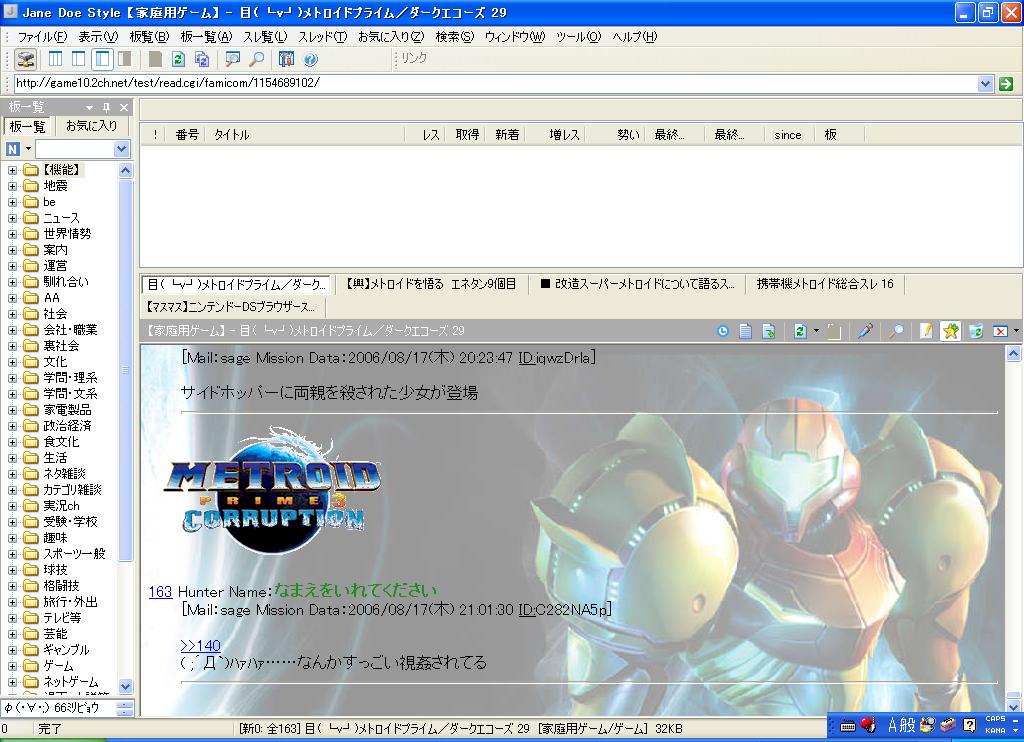Open post number 163 link

tap(160, 592)
